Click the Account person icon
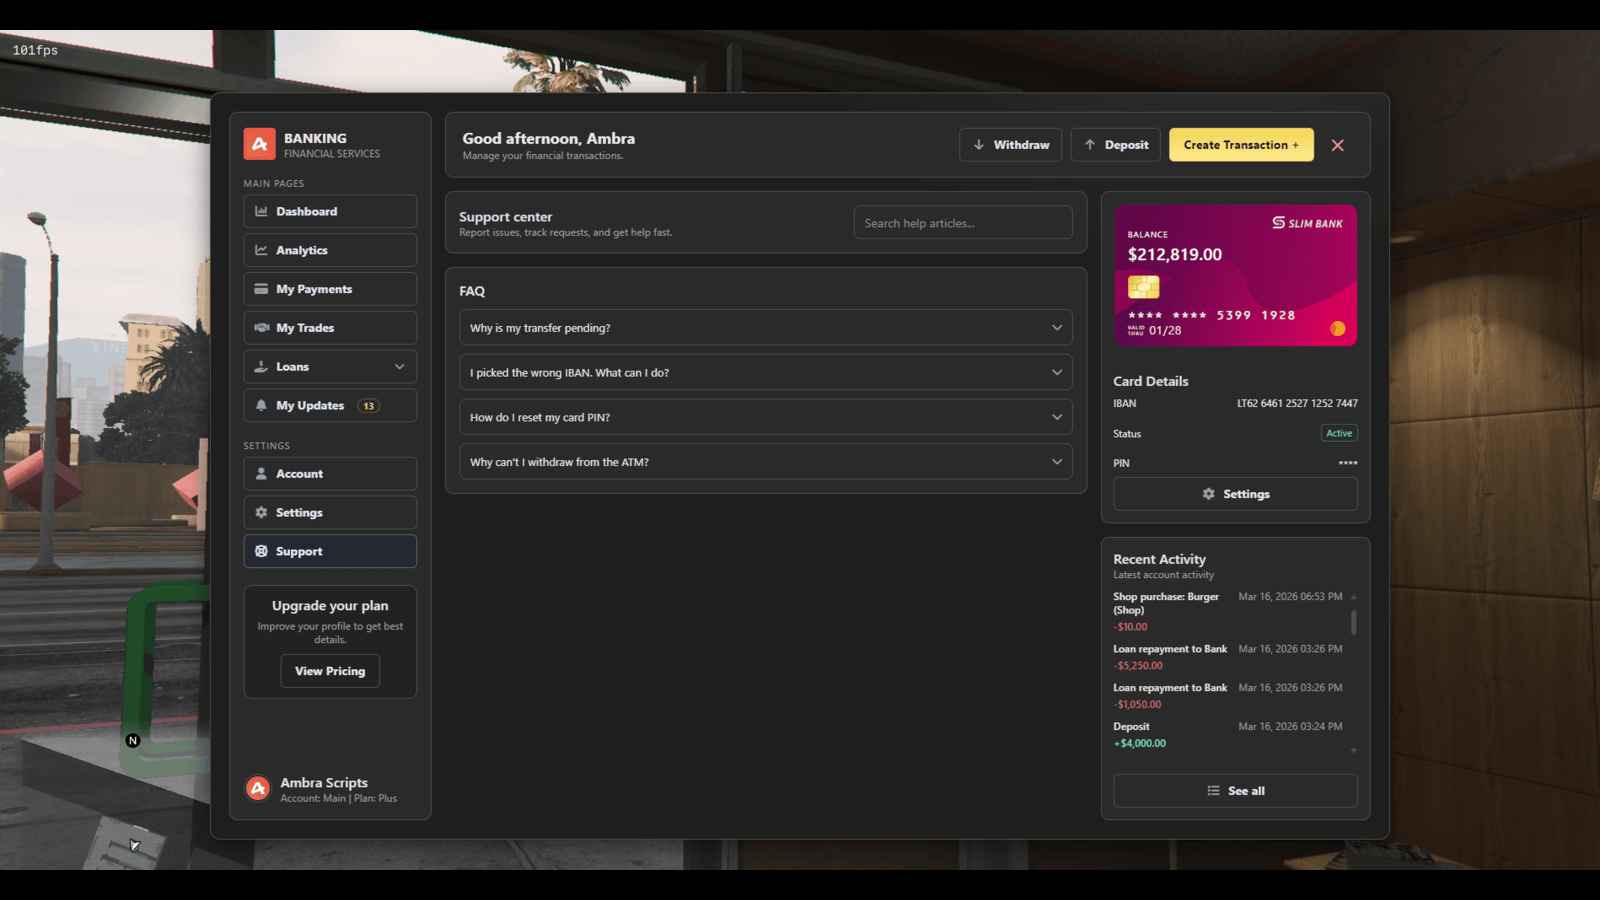The height and width of the screenshot is (900, 1600). point(261,474)
